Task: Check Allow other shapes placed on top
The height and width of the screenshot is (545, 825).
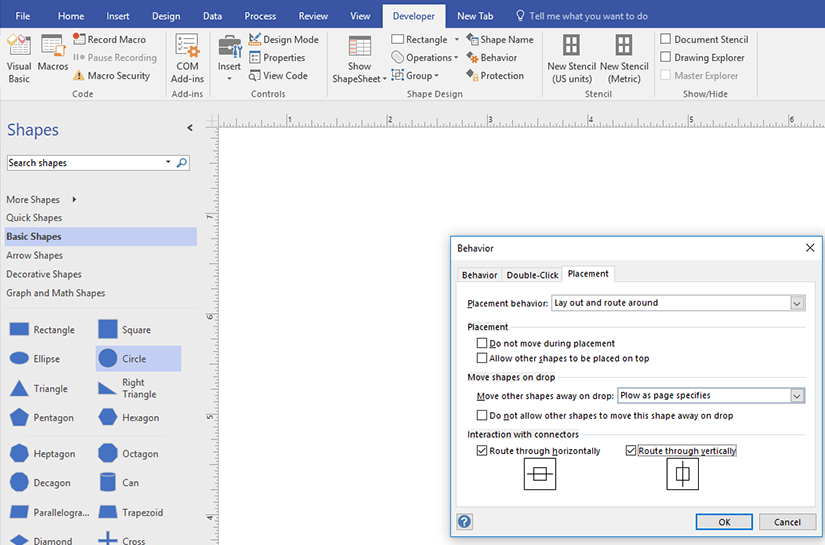Action: click(x=482, y=358)
